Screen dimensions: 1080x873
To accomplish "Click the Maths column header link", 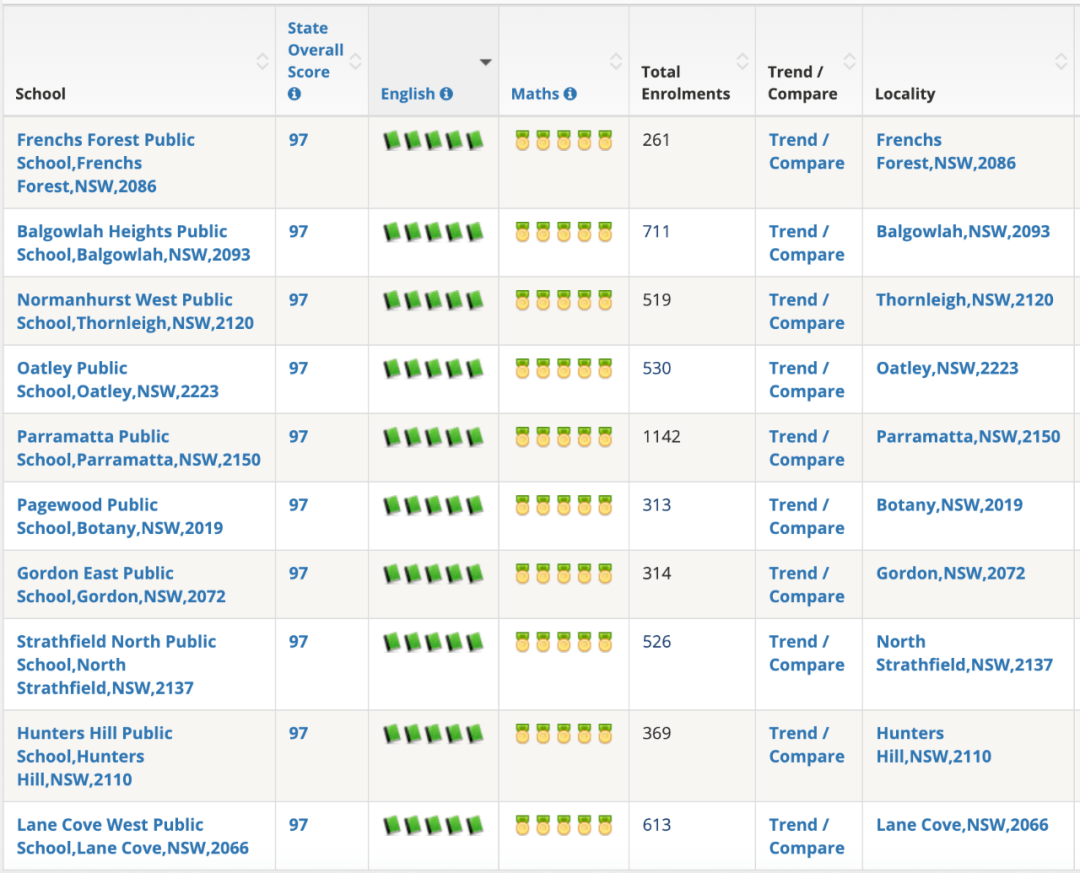I will coord(535,94).
